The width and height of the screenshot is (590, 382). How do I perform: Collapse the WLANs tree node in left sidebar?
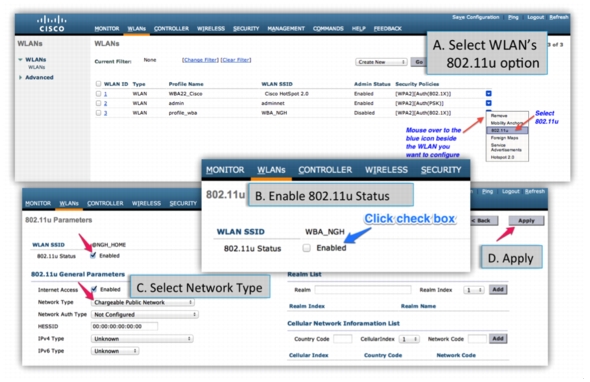pyautogui.click(x=20, y=59)
